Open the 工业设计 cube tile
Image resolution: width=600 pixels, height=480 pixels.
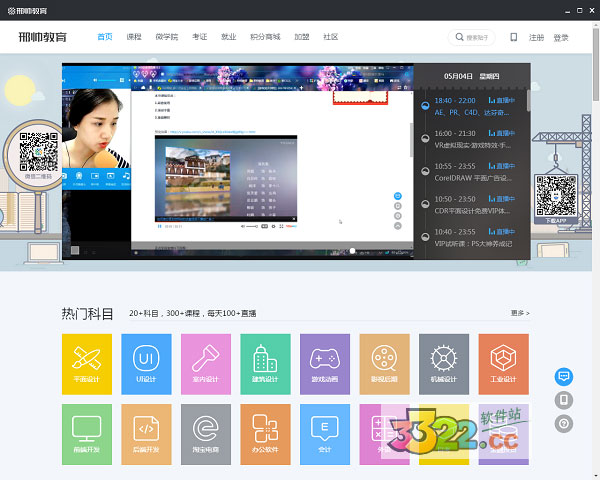(x=504, y=364)
